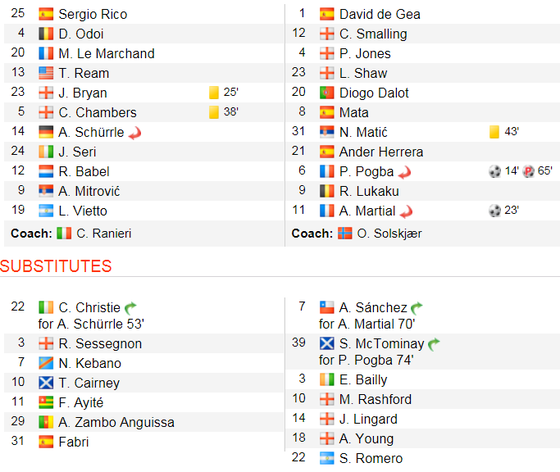Click the goal ball icon for A. Martial
560x472 pixels.
point(495,211)
